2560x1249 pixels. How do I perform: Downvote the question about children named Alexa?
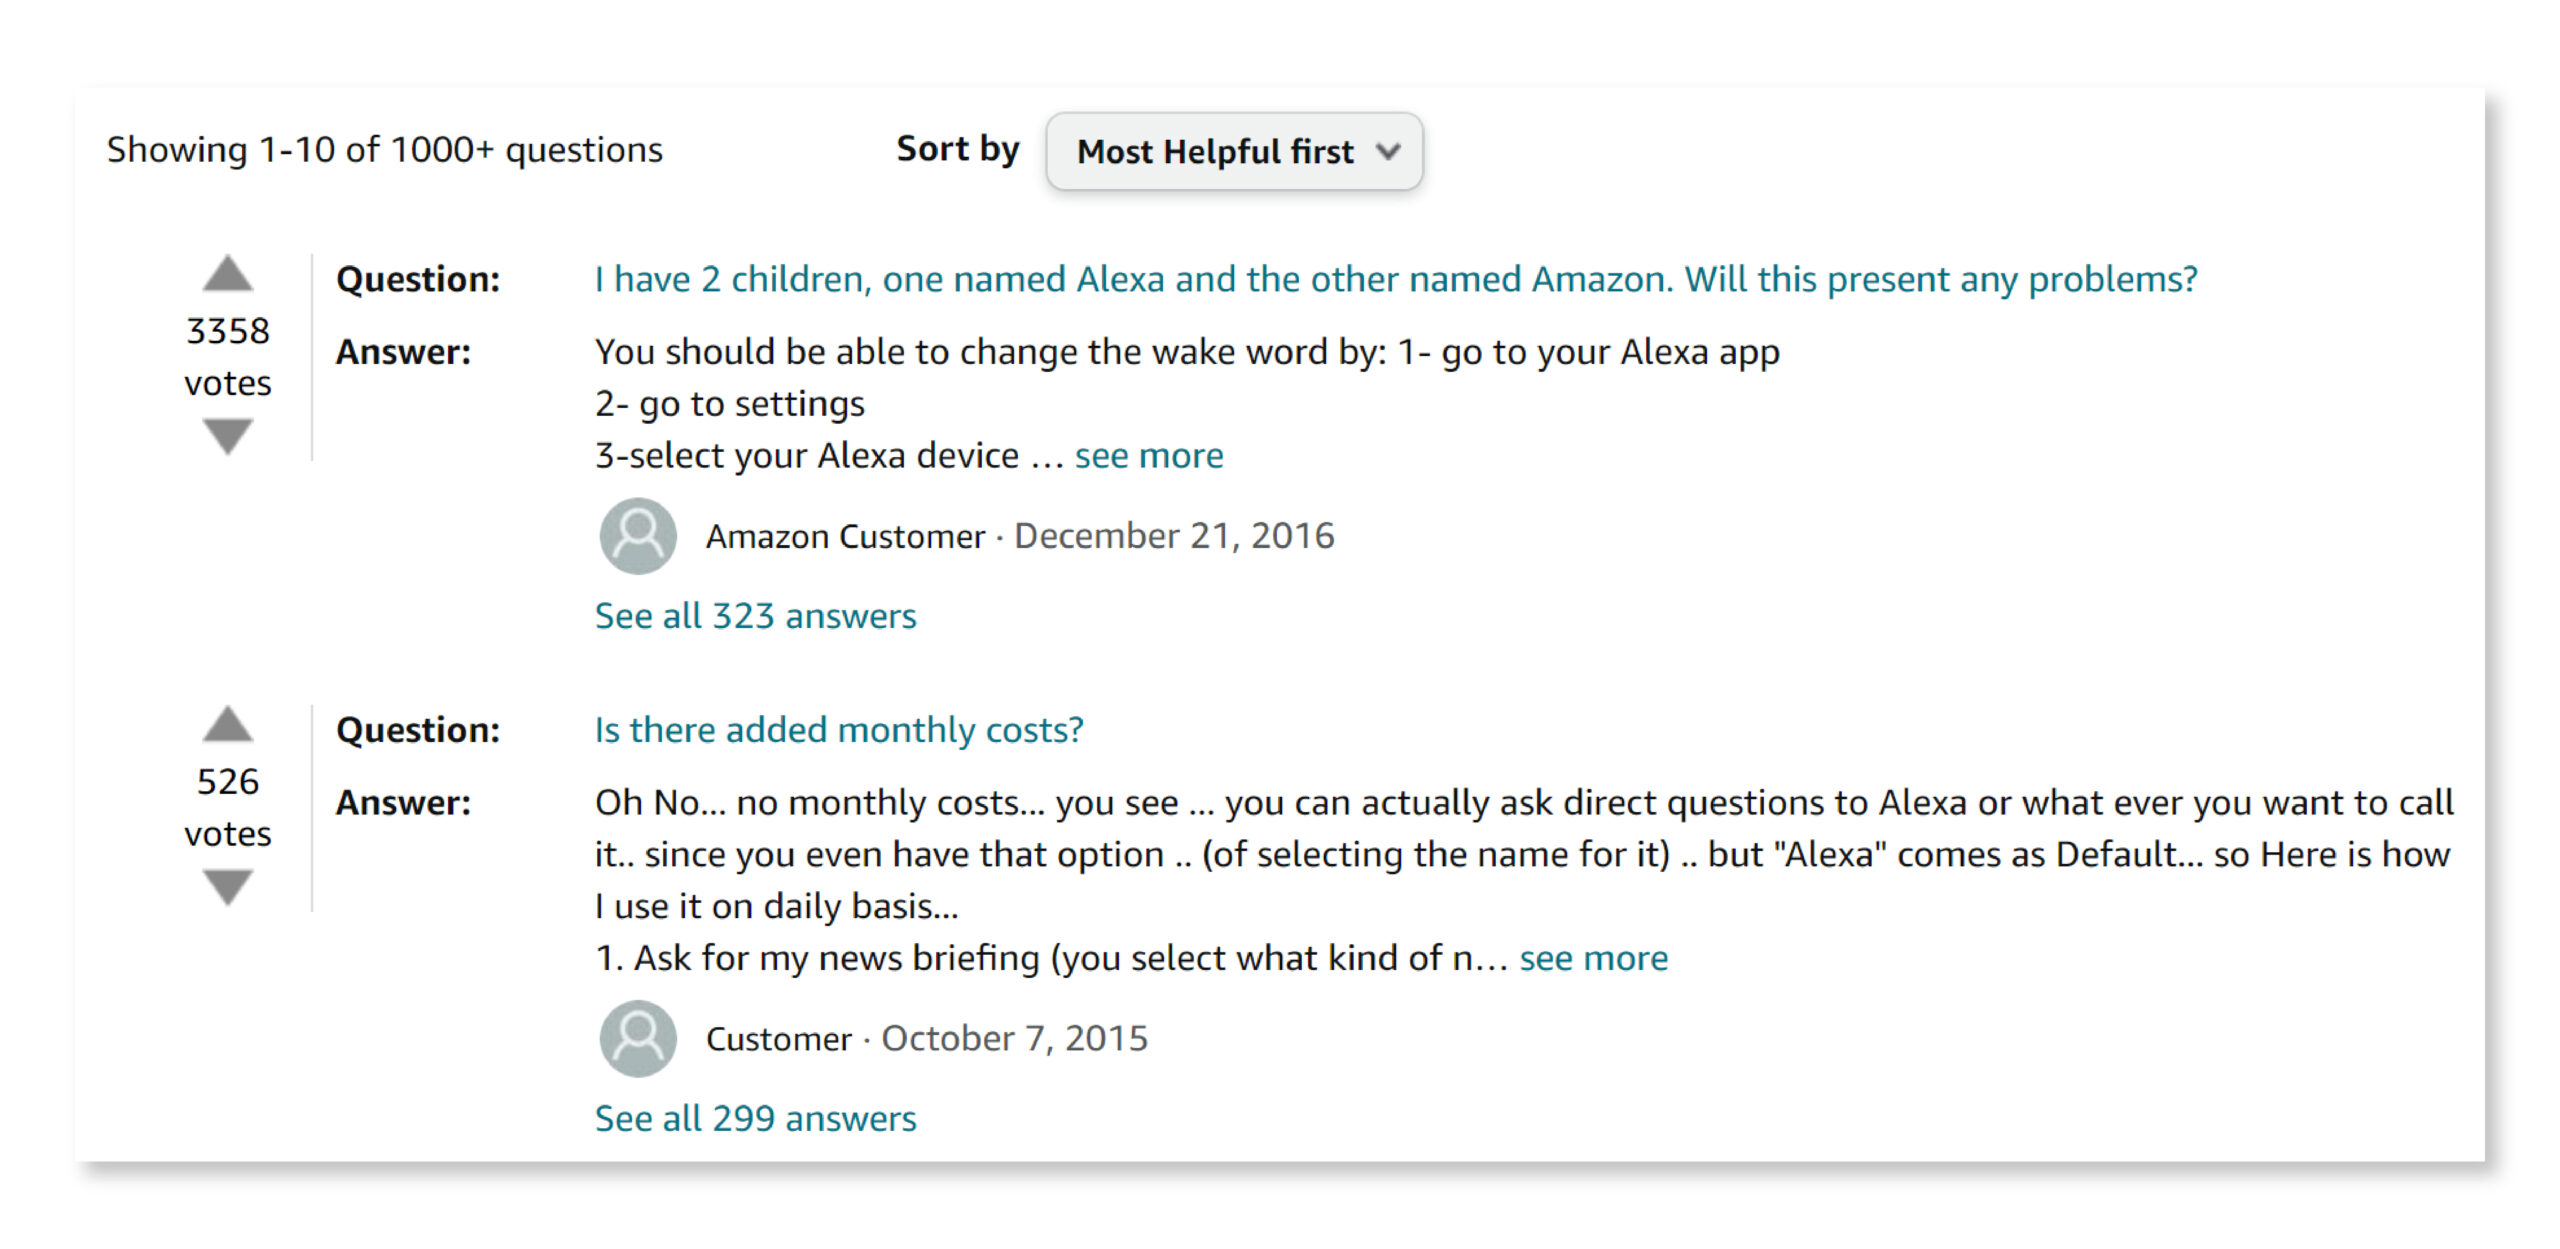[x=229, y=434]
